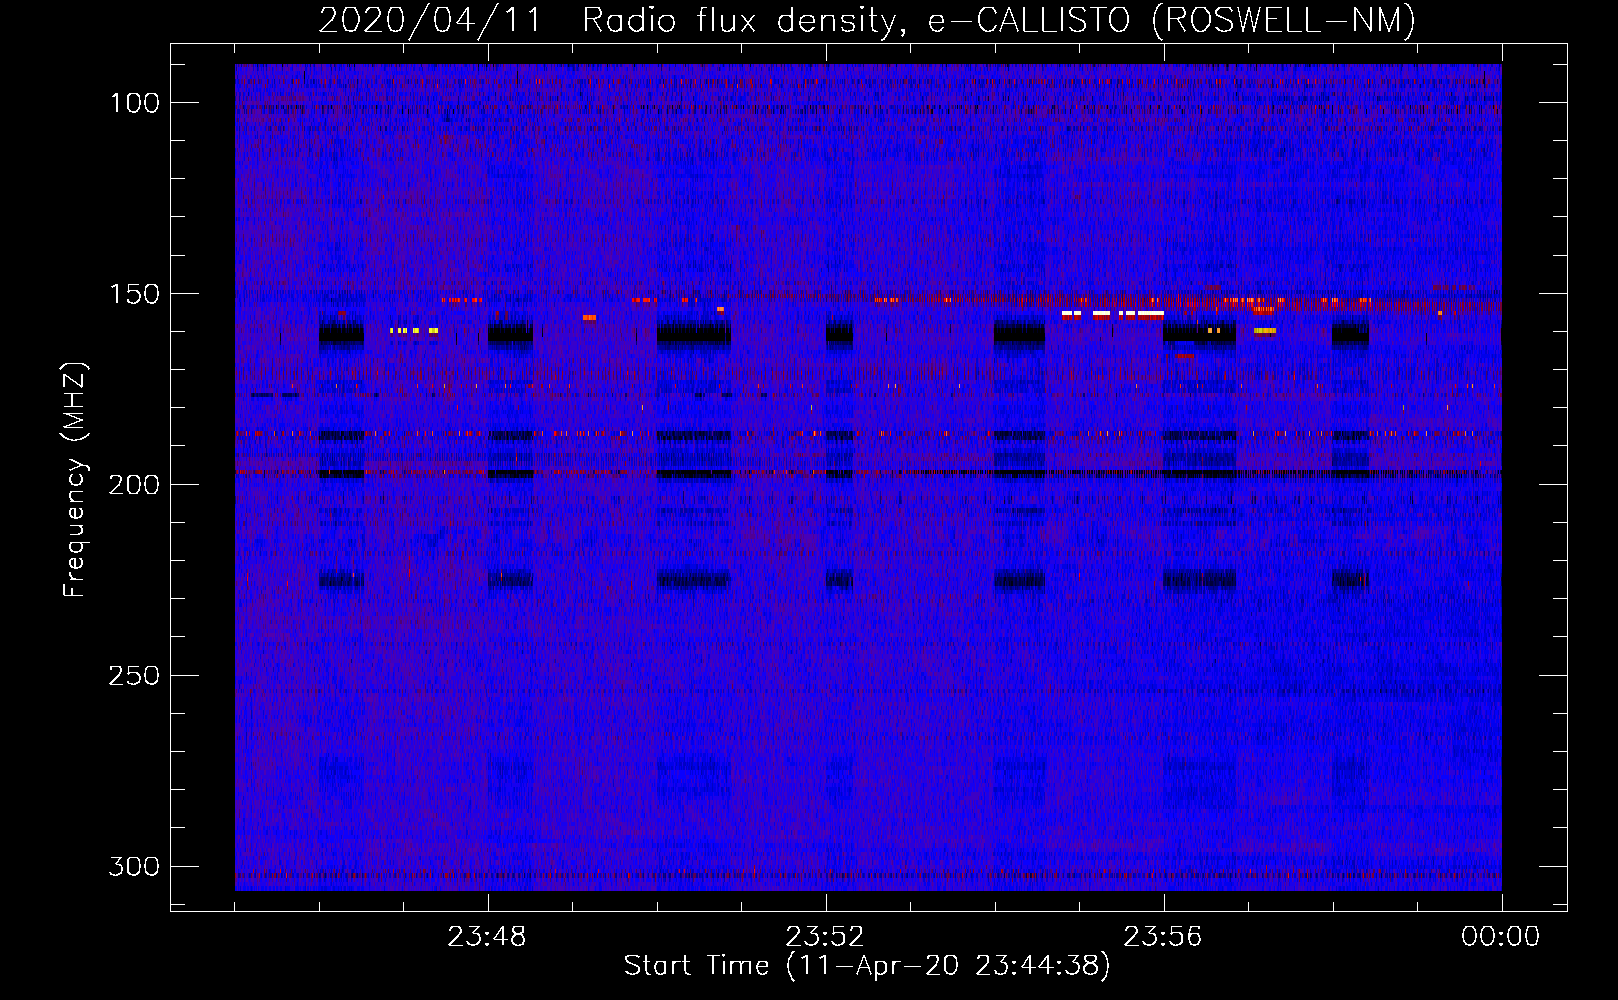Click the 23:48 time tick label
Viewport: 1618px width, 1000px height.
(x=487, y=937)
